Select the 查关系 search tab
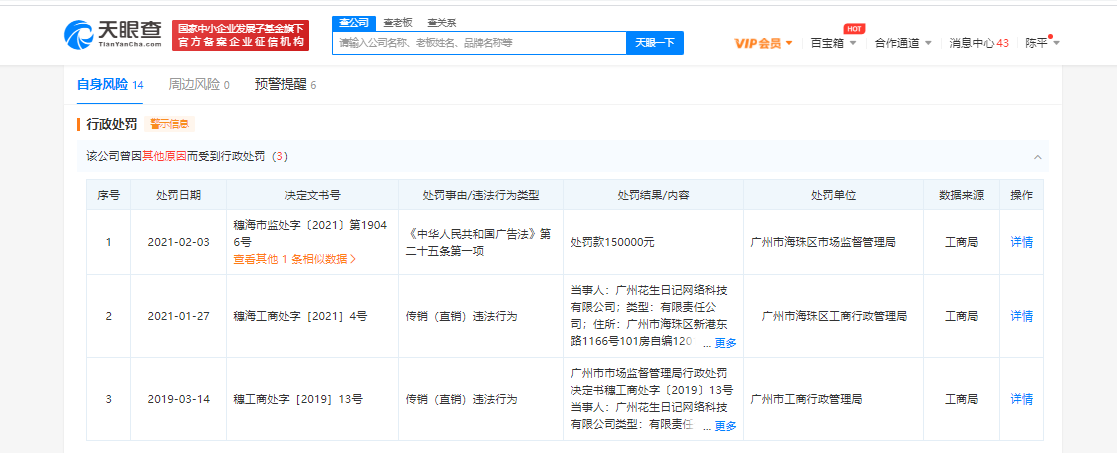Screen dimensions: 1117x453 442,23
